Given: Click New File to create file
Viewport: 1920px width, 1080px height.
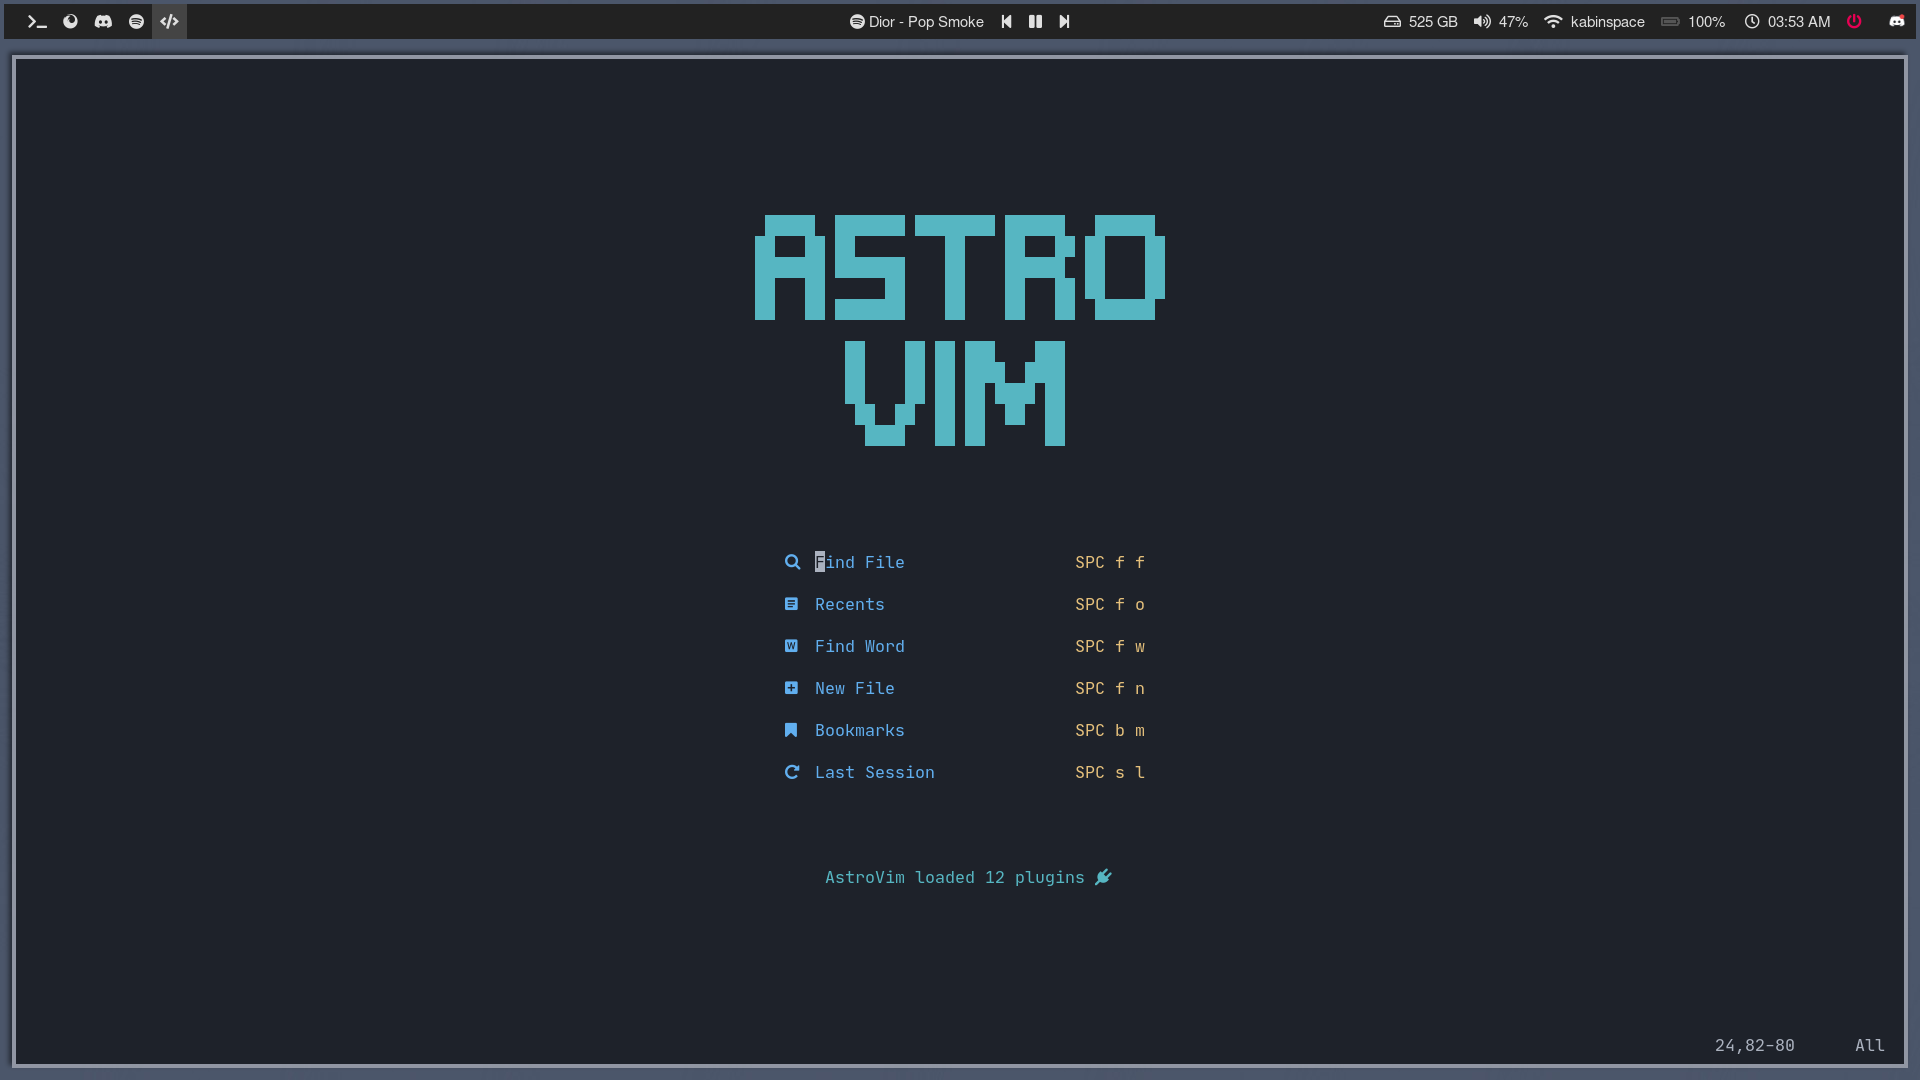Looking at the screenshot, I should pyautogui.click(x=855, y=687).
